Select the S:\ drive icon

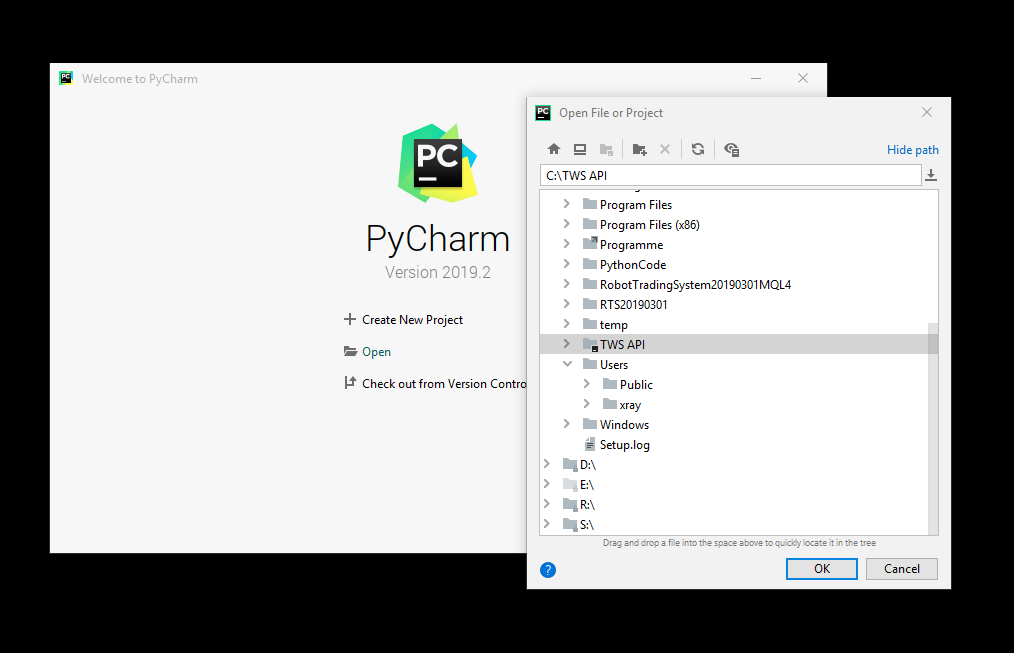click(570, 524)
